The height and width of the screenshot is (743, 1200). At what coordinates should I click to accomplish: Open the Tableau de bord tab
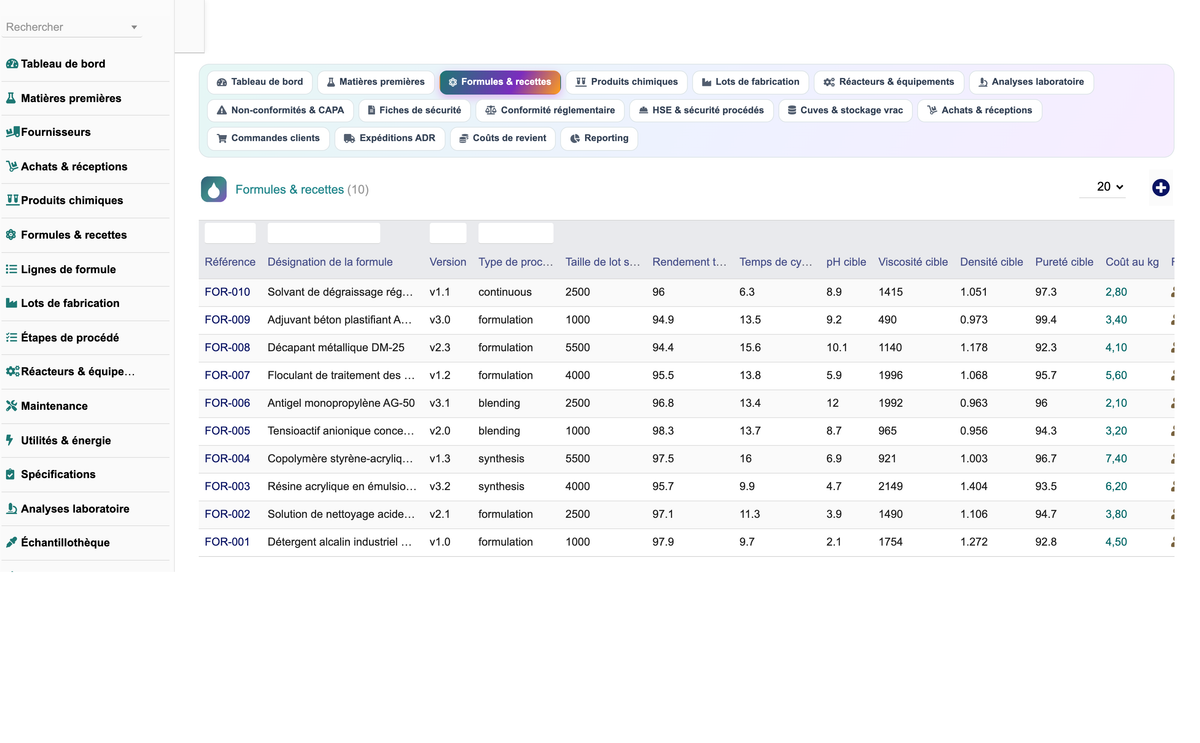pos(260,82)
